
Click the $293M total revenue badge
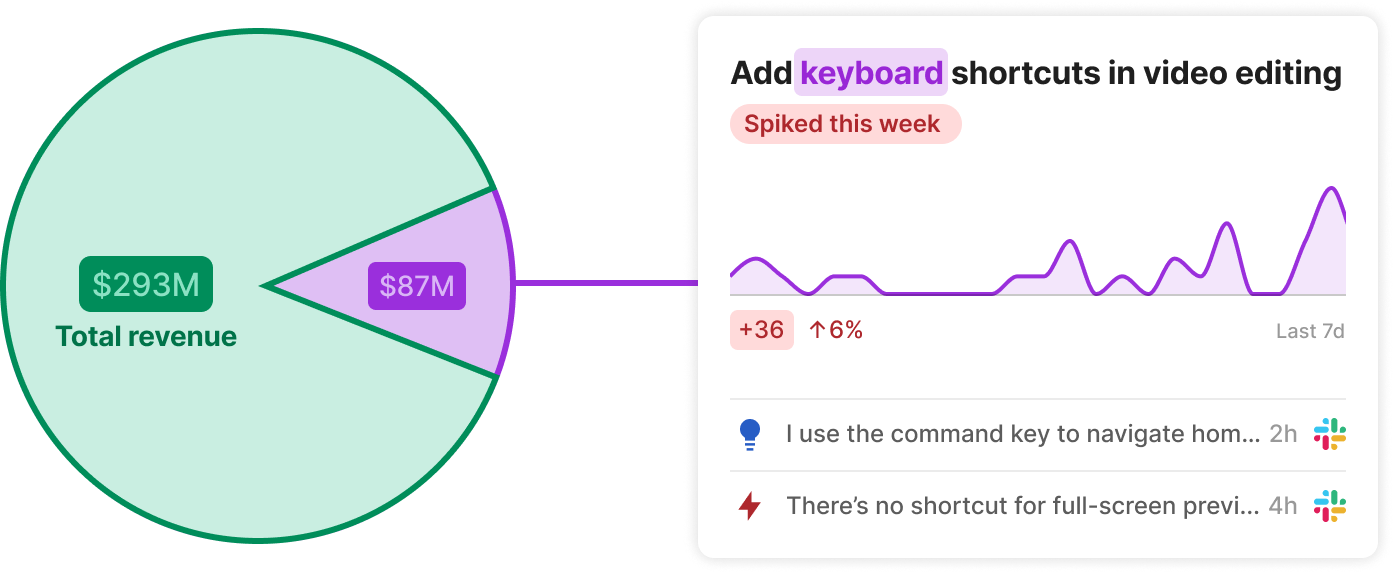pyautogui.click(x=146, y=285)
